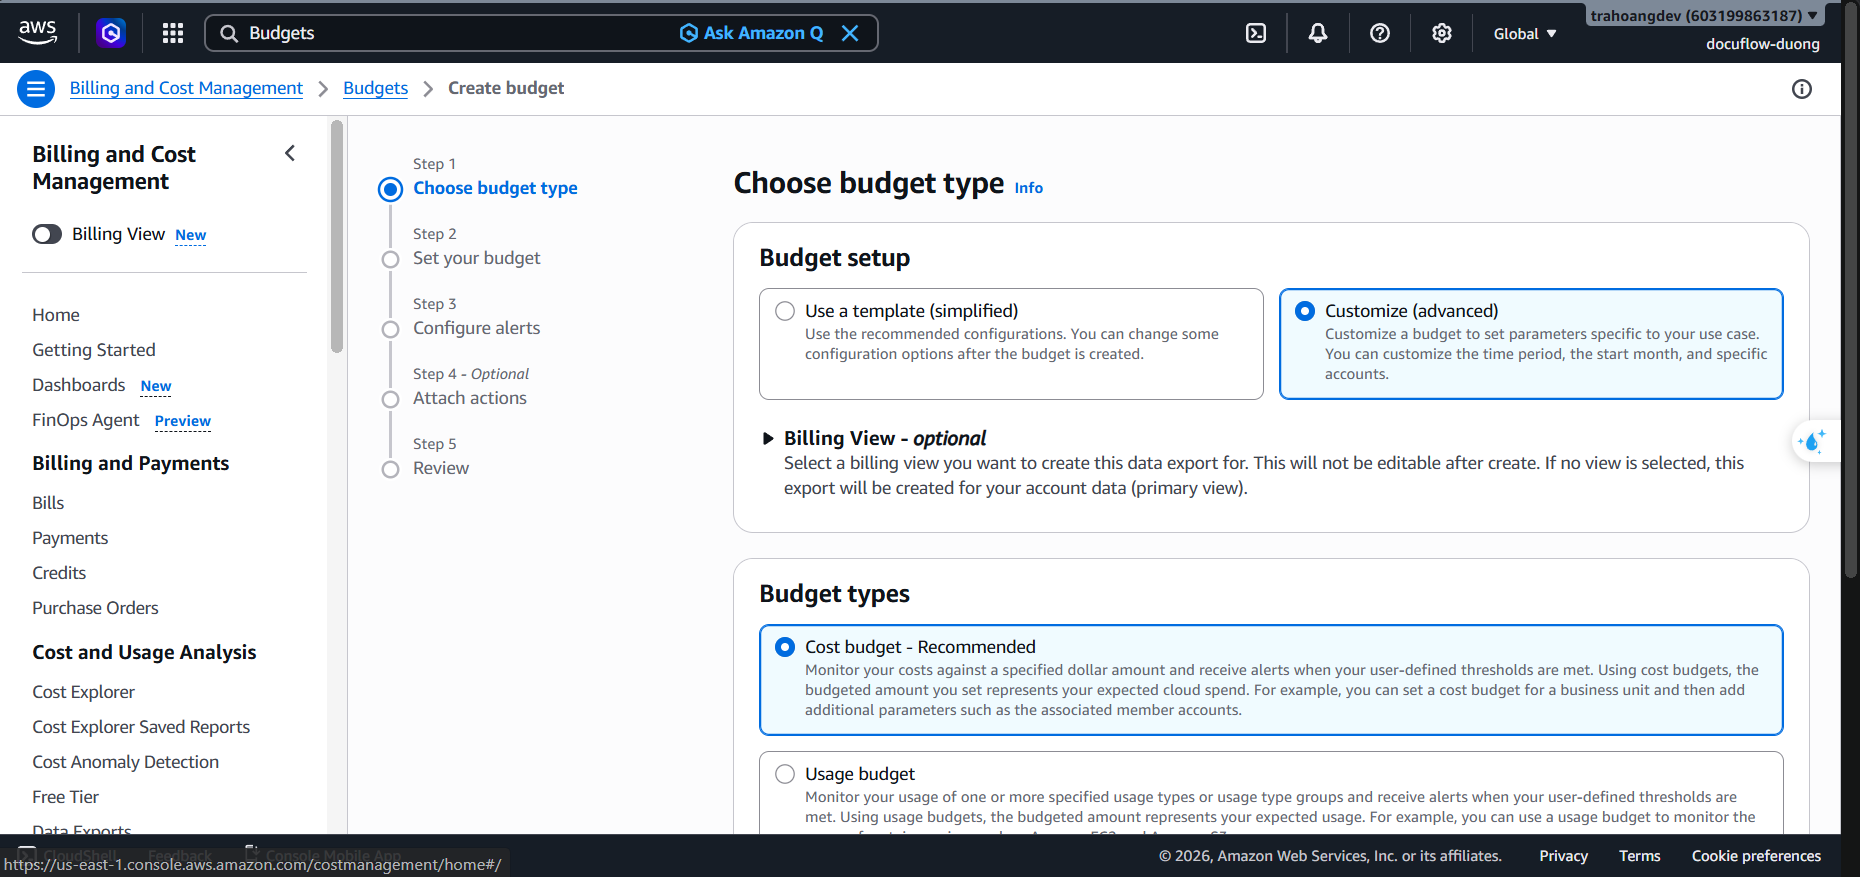Click the main page vertical scrollbar
The height and width of the screenshot is (877, 1860).
1850,290
